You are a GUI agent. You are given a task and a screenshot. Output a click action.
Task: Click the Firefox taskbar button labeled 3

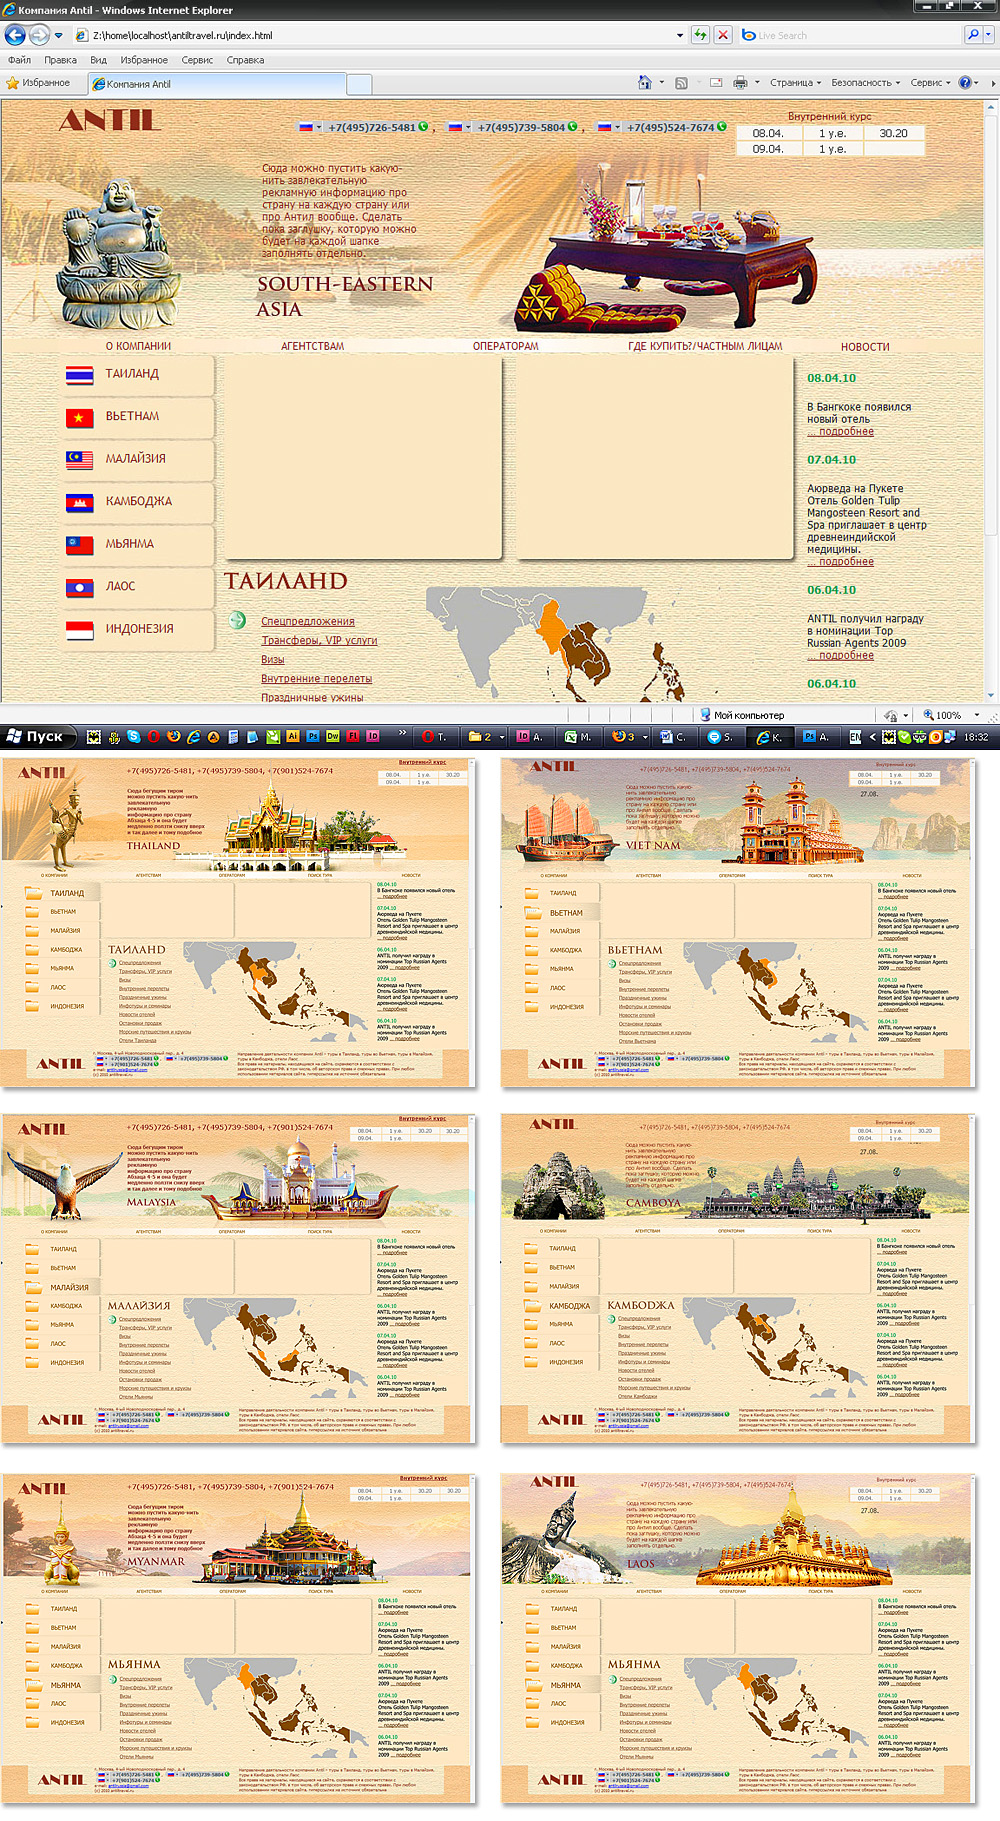[630, 737]
